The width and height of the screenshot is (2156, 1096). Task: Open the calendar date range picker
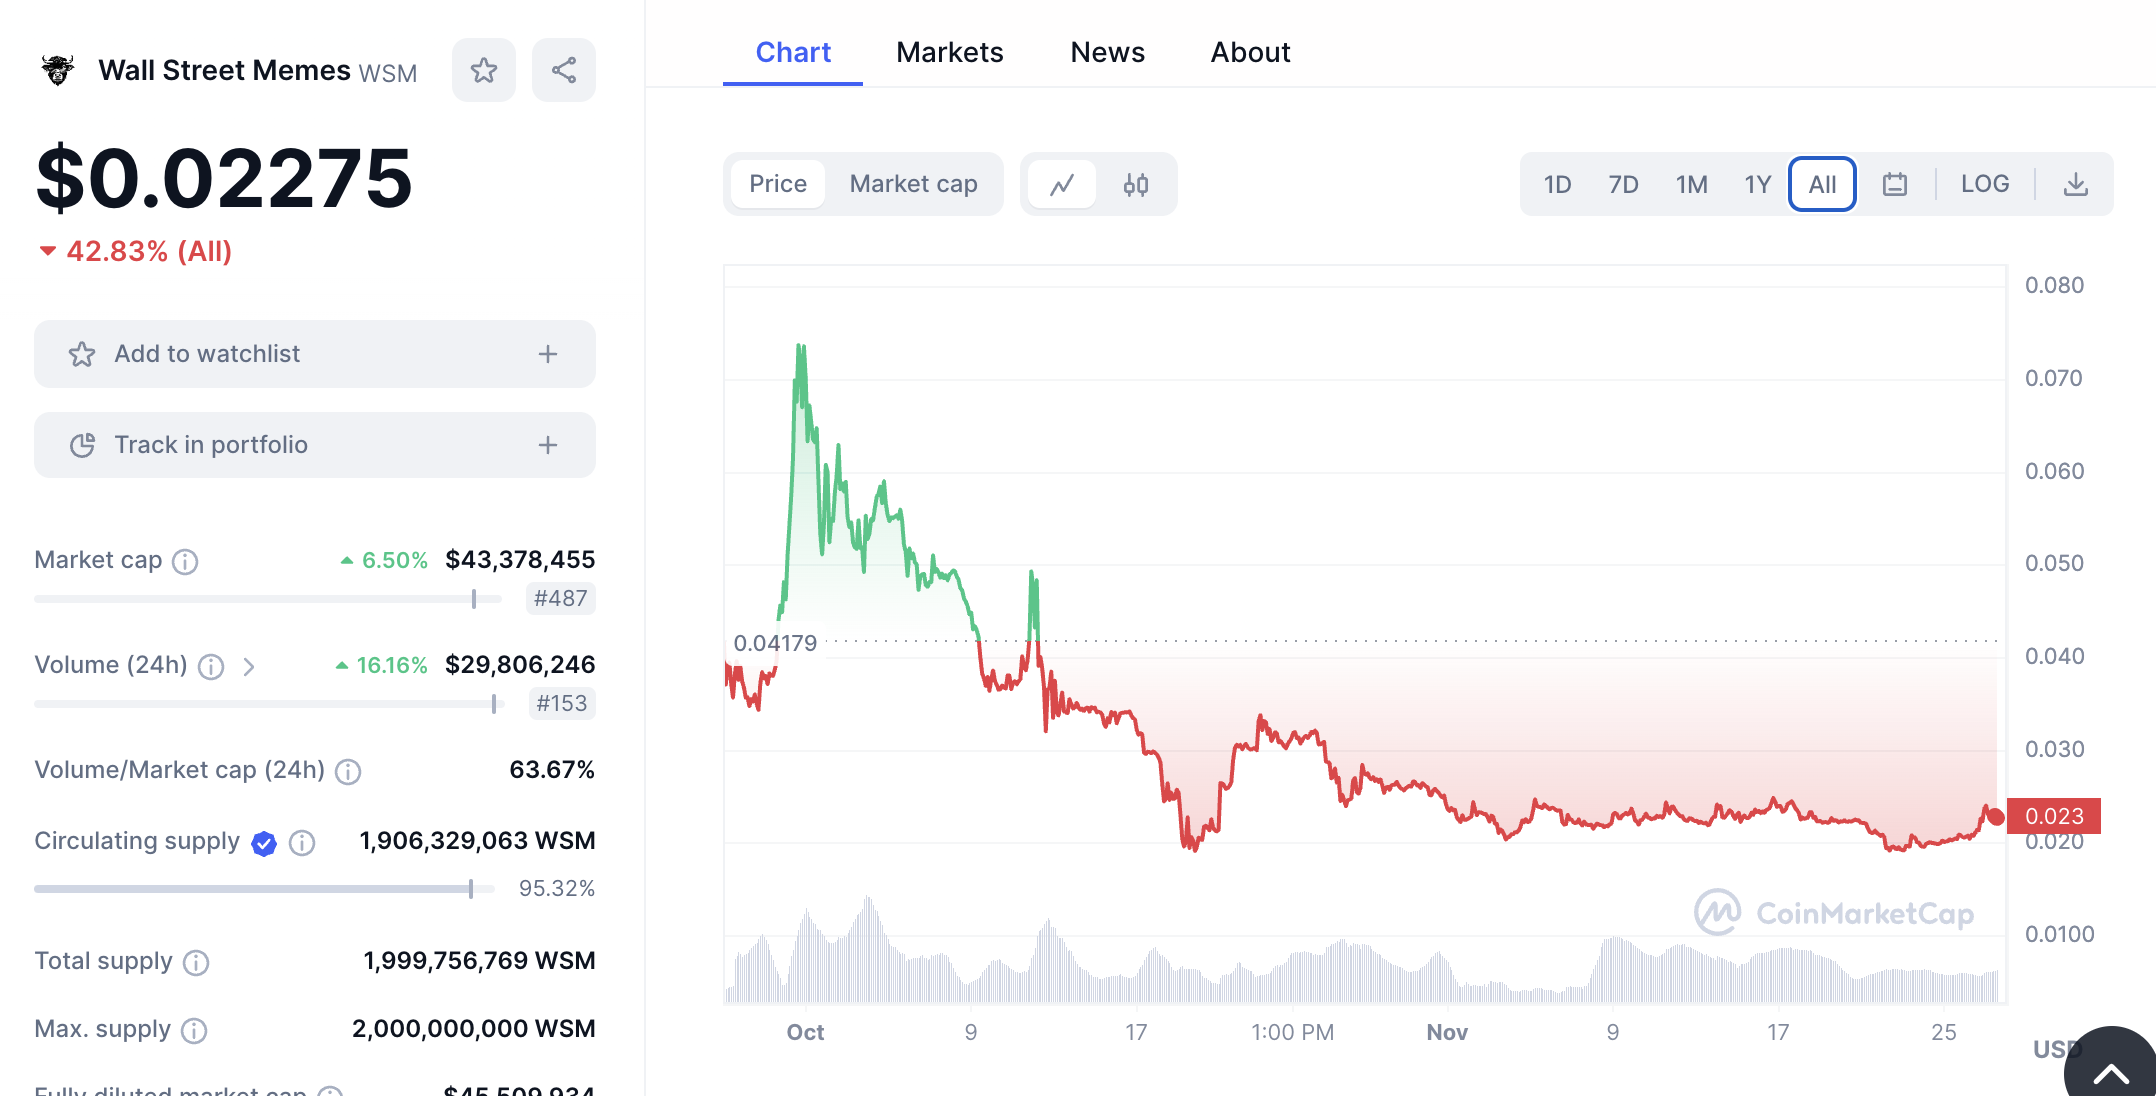[x=1895, y=184]
